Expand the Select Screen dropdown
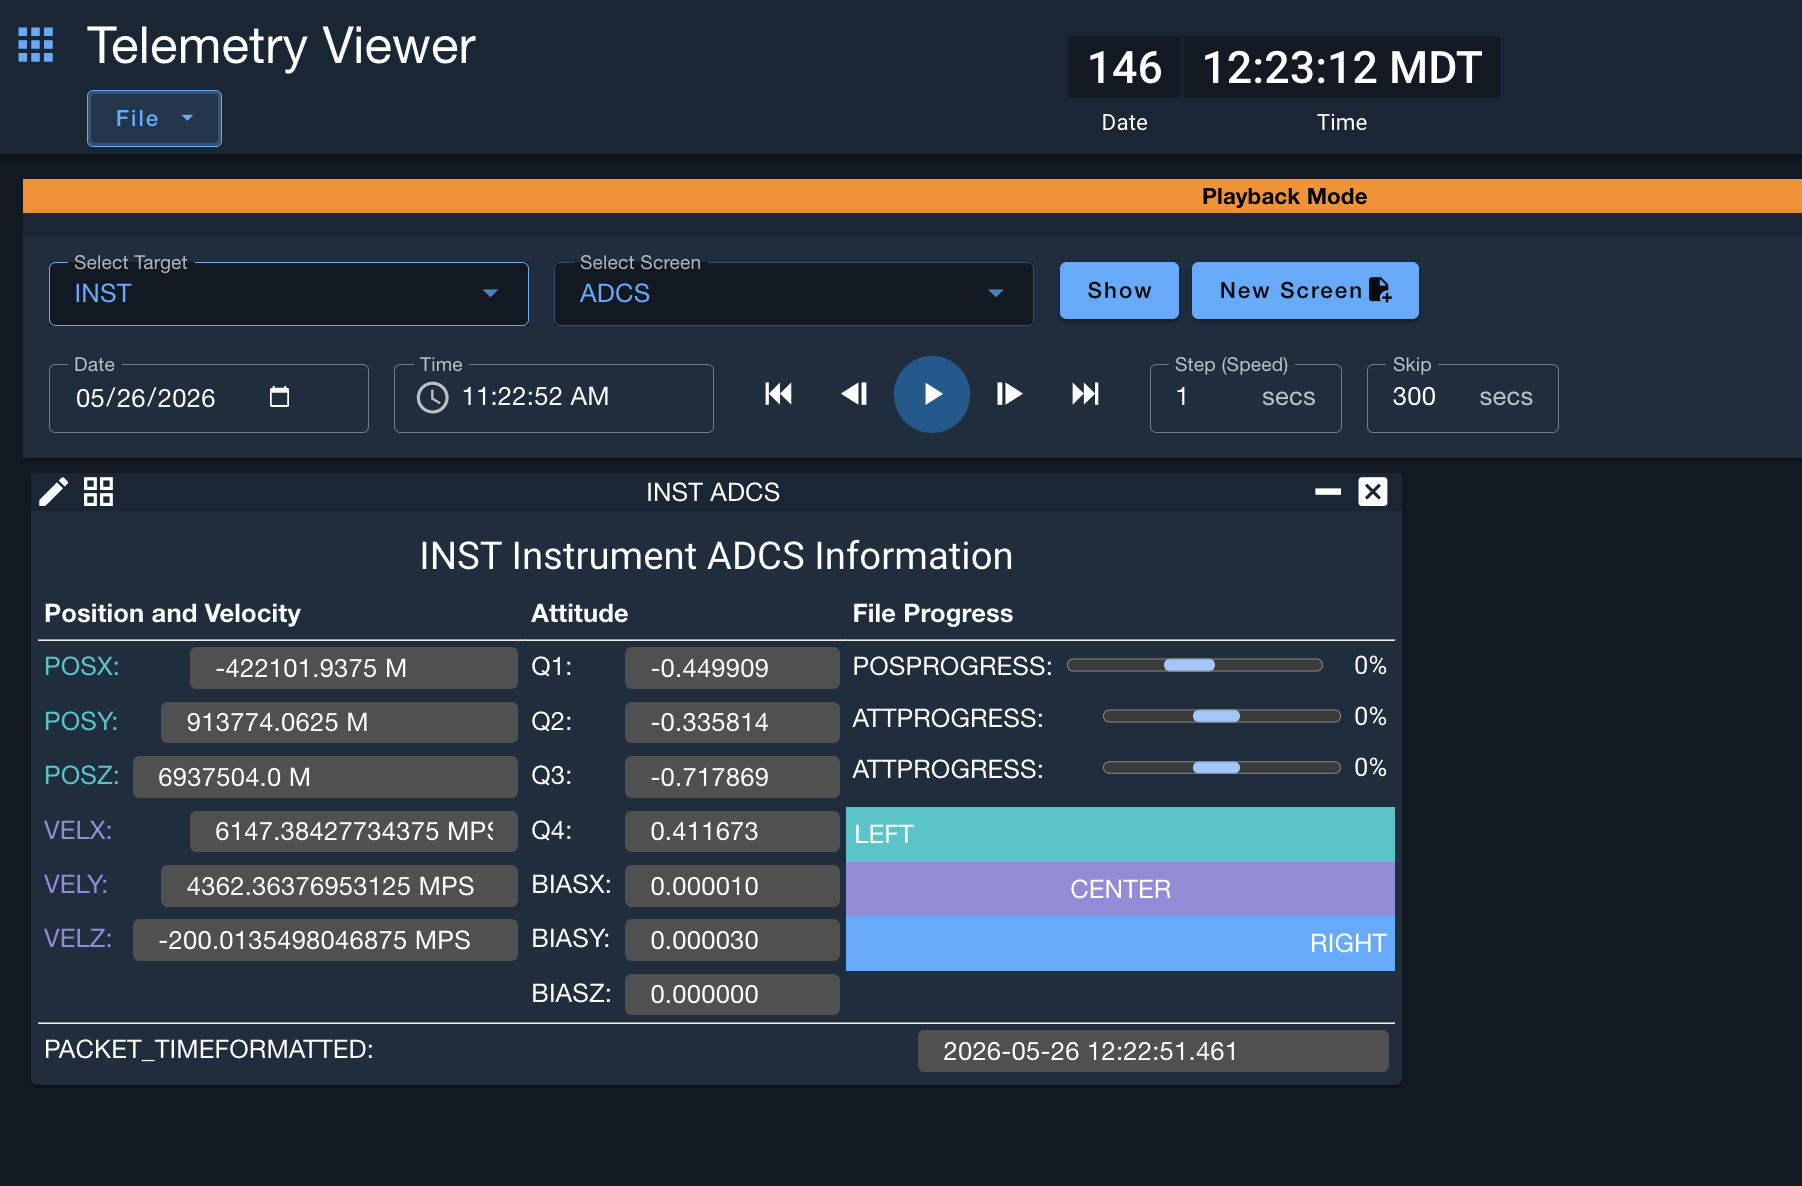 pyautogui.click(x=793, y=293)
